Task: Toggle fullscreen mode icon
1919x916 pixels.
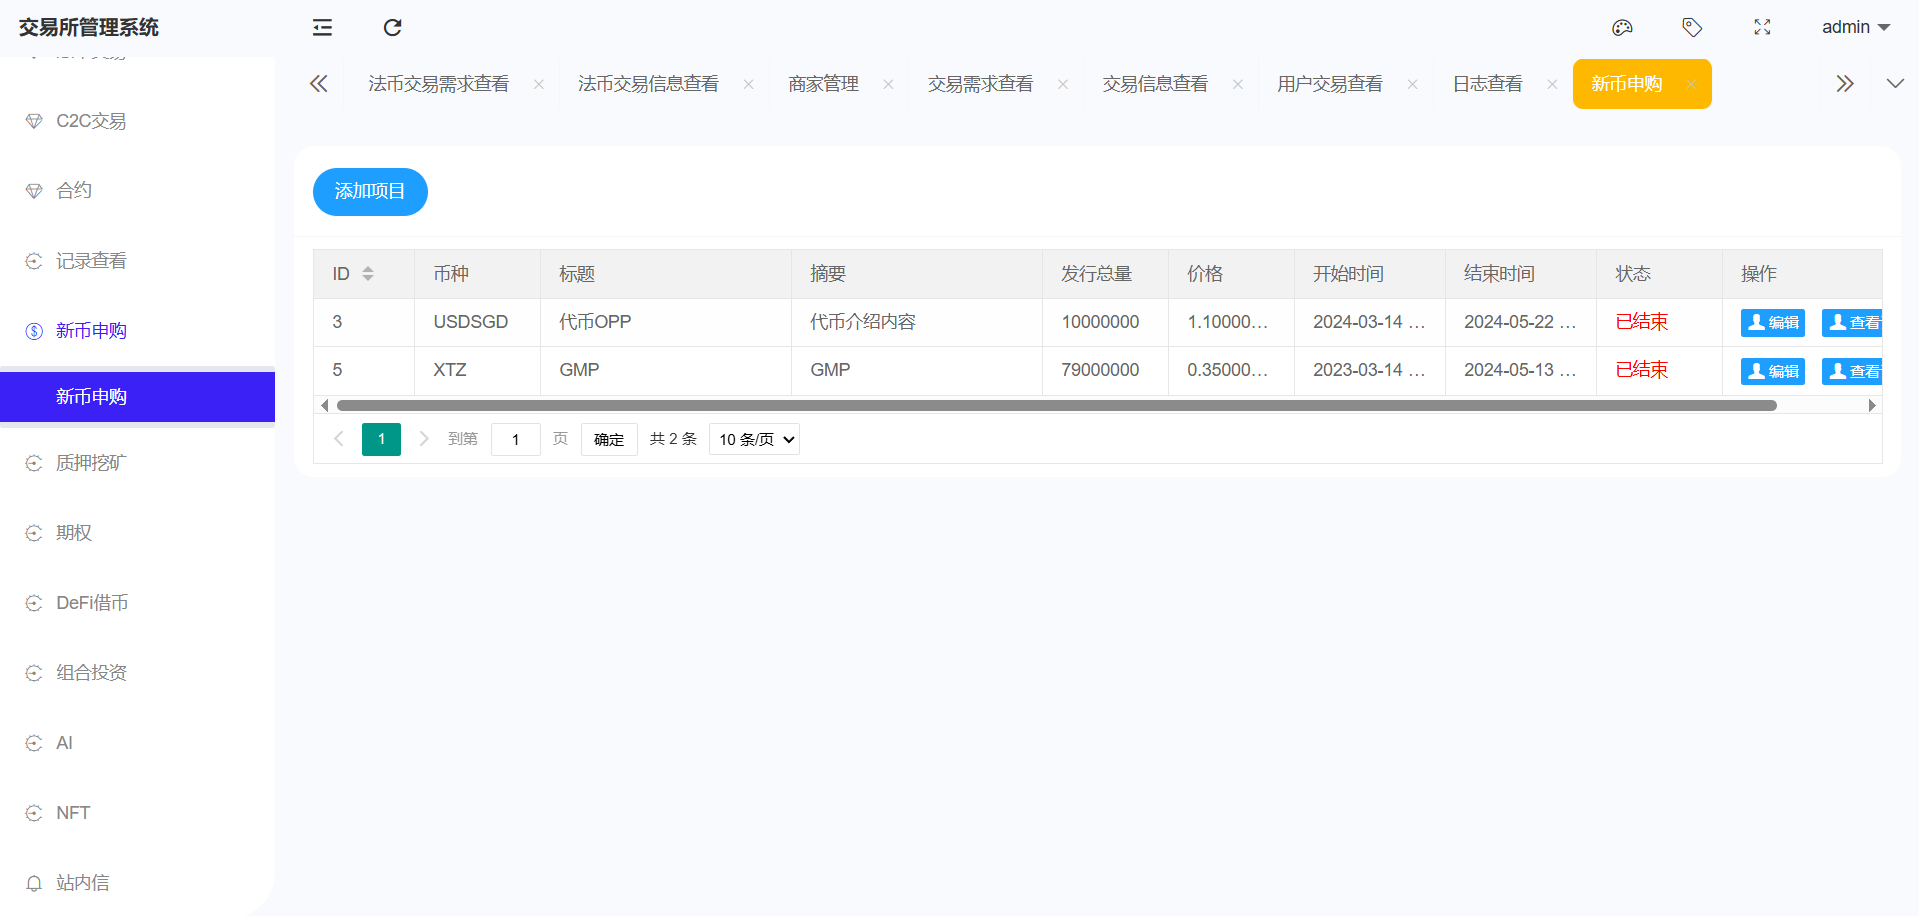Action: tap(1762, 27)
